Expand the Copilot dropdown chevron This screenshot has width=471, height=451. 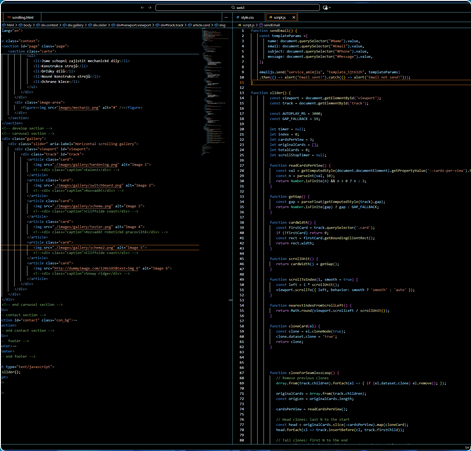coord(330,8)
